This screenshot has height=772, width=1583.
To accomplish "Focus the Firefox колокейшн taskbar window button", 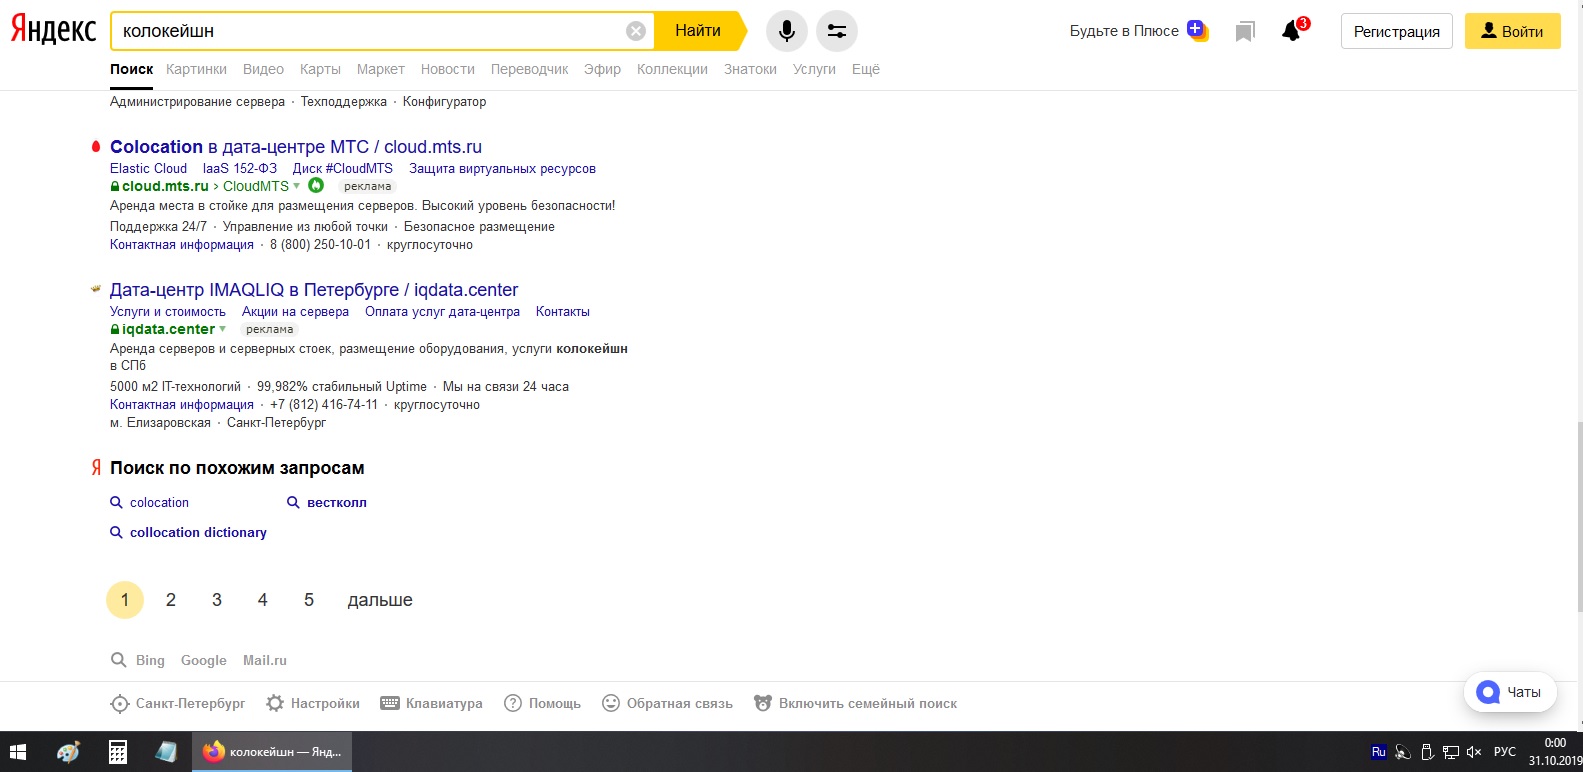I will [x=272, y=752].
